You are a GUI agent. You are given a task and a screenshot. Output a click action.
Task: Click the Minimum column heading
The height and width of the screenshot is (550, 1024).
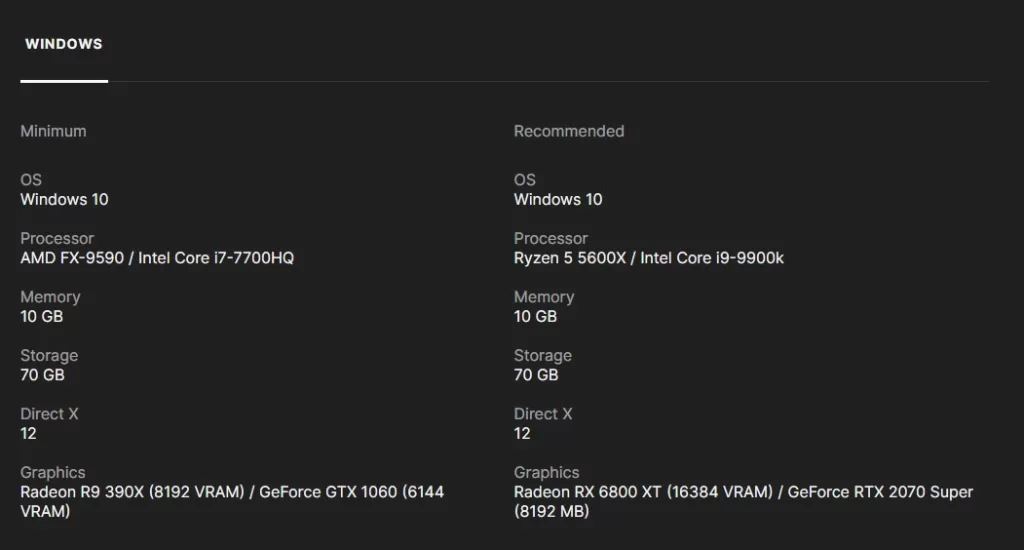tap(54, 131)
